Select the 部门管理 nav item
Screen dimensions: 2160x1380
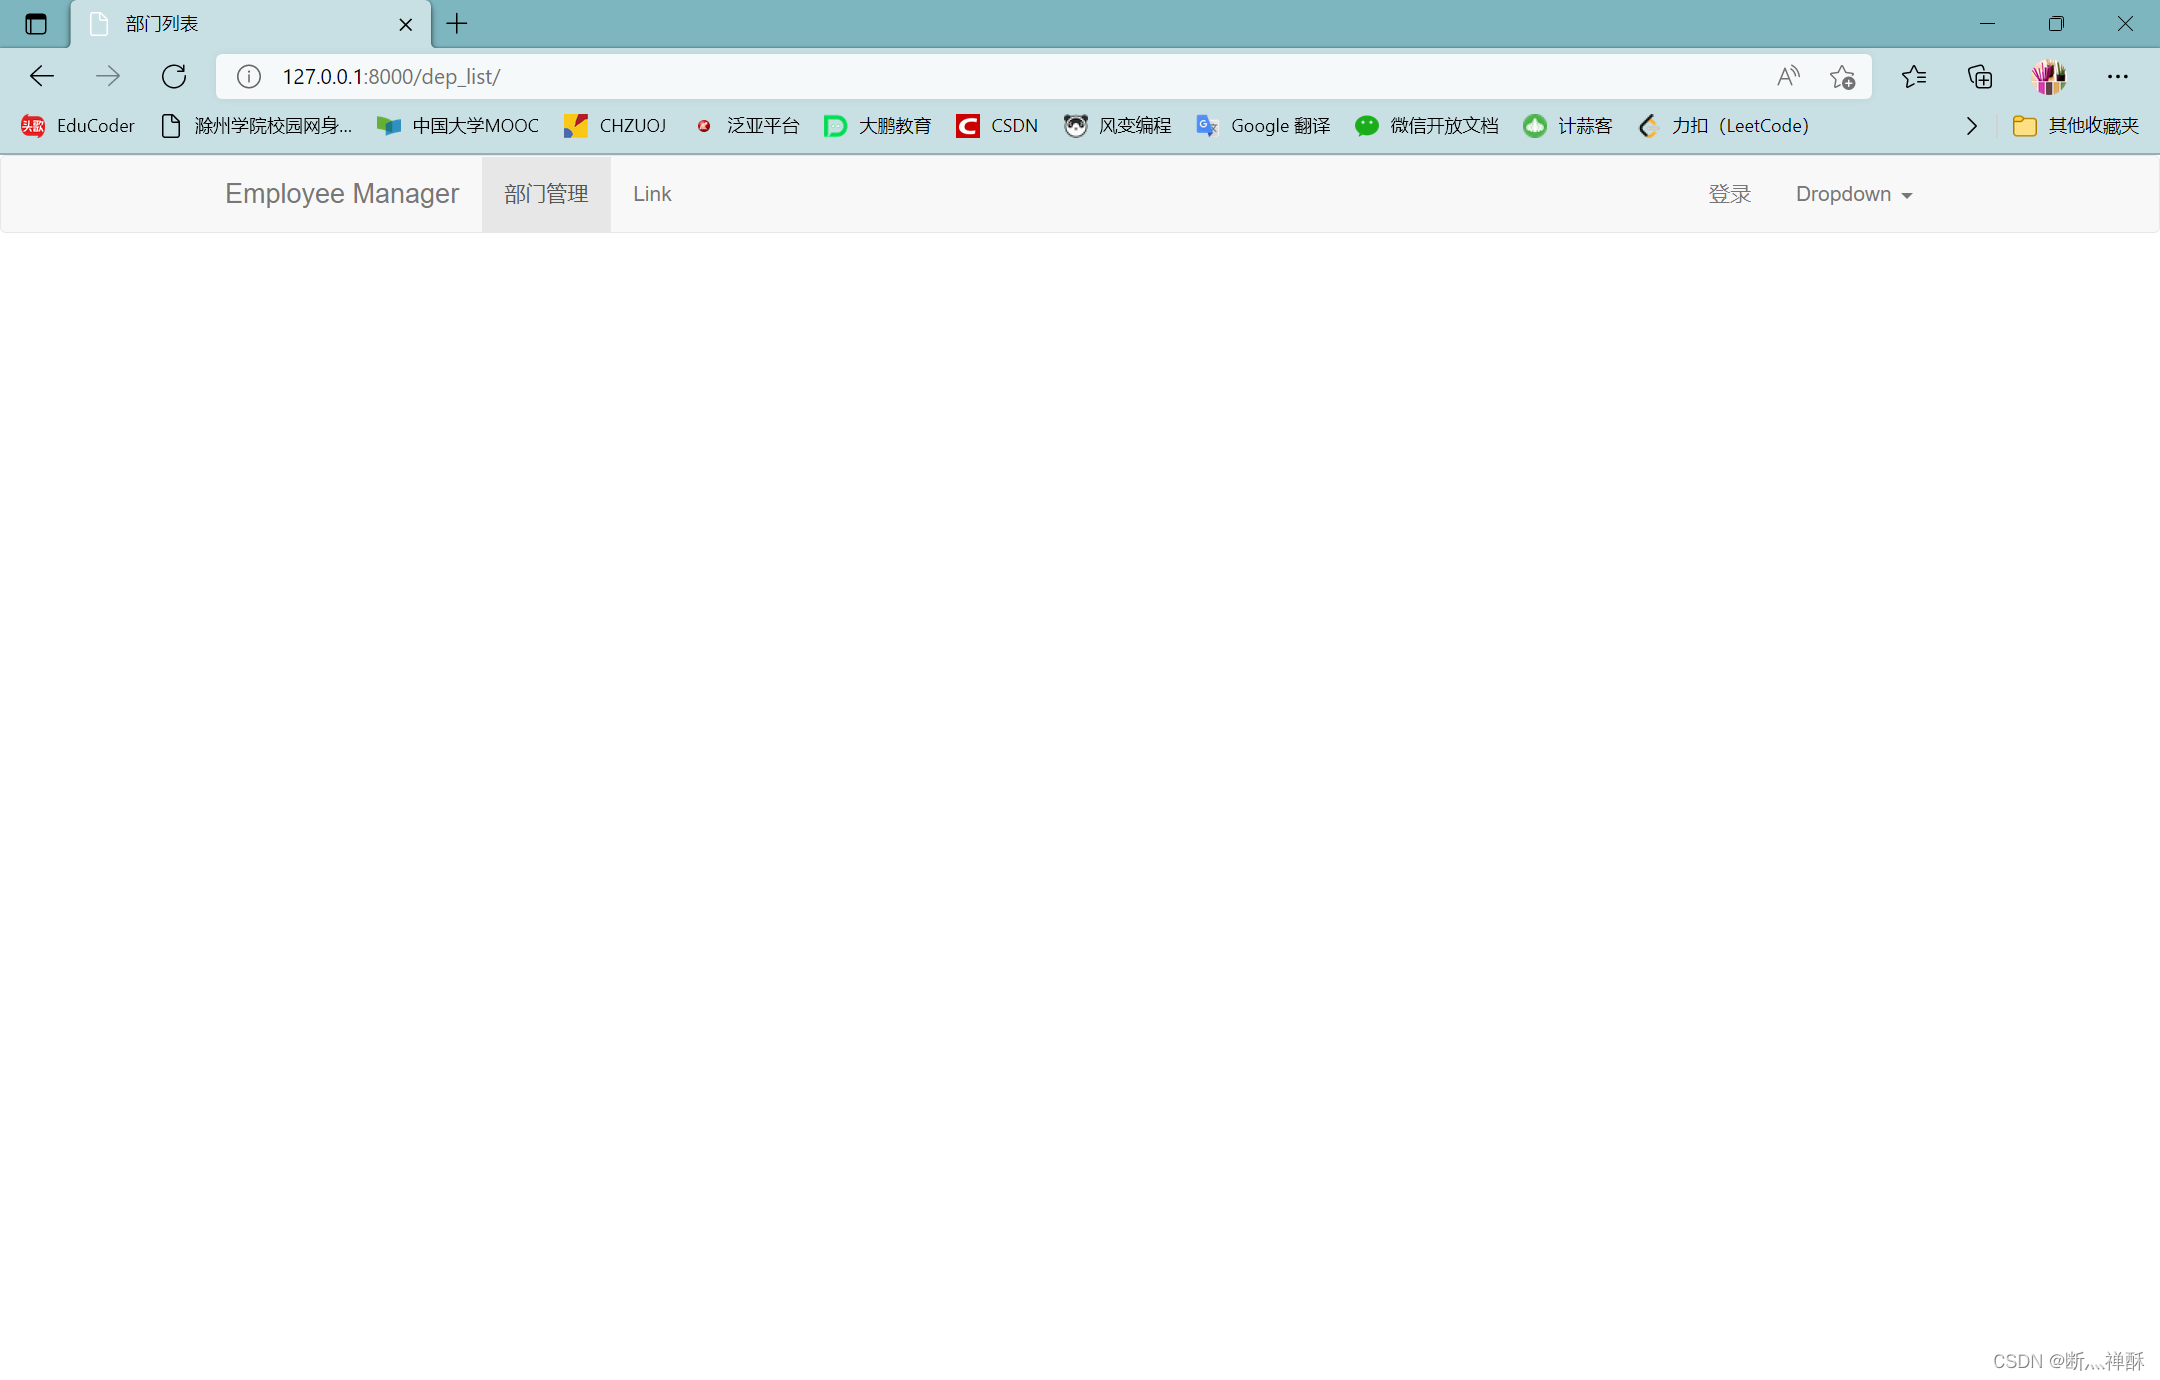pos(546,194)
